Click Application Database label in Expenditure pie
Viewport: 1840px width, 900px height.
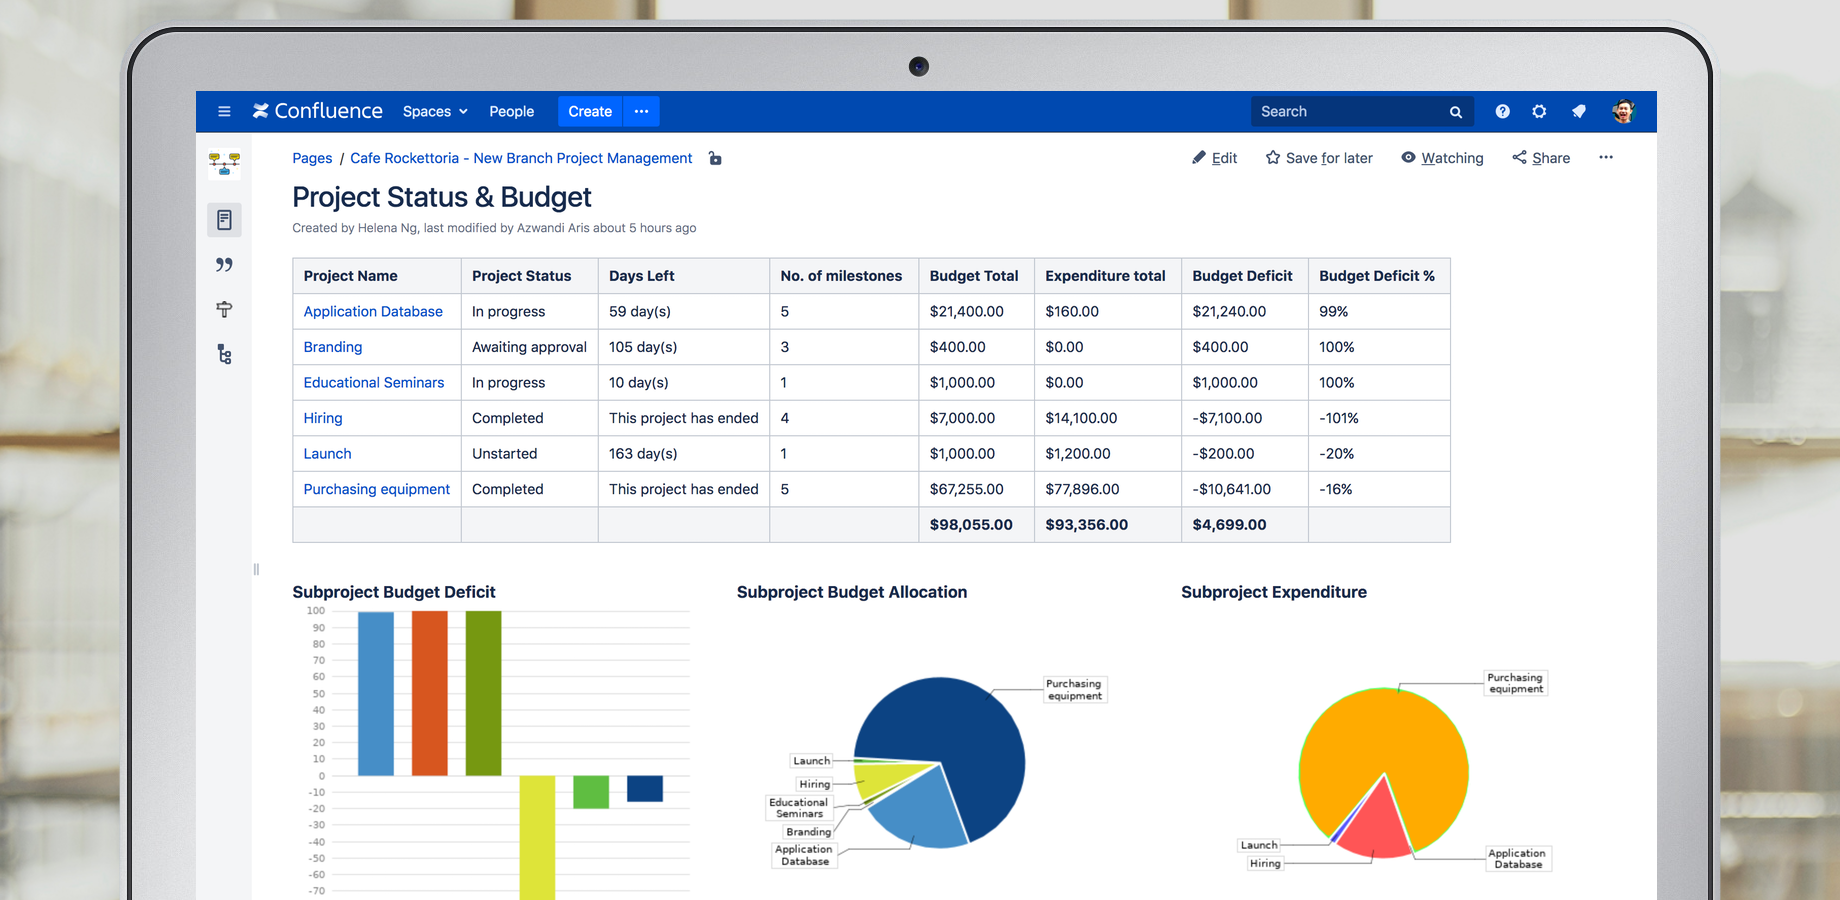(x=1518, y=859)
